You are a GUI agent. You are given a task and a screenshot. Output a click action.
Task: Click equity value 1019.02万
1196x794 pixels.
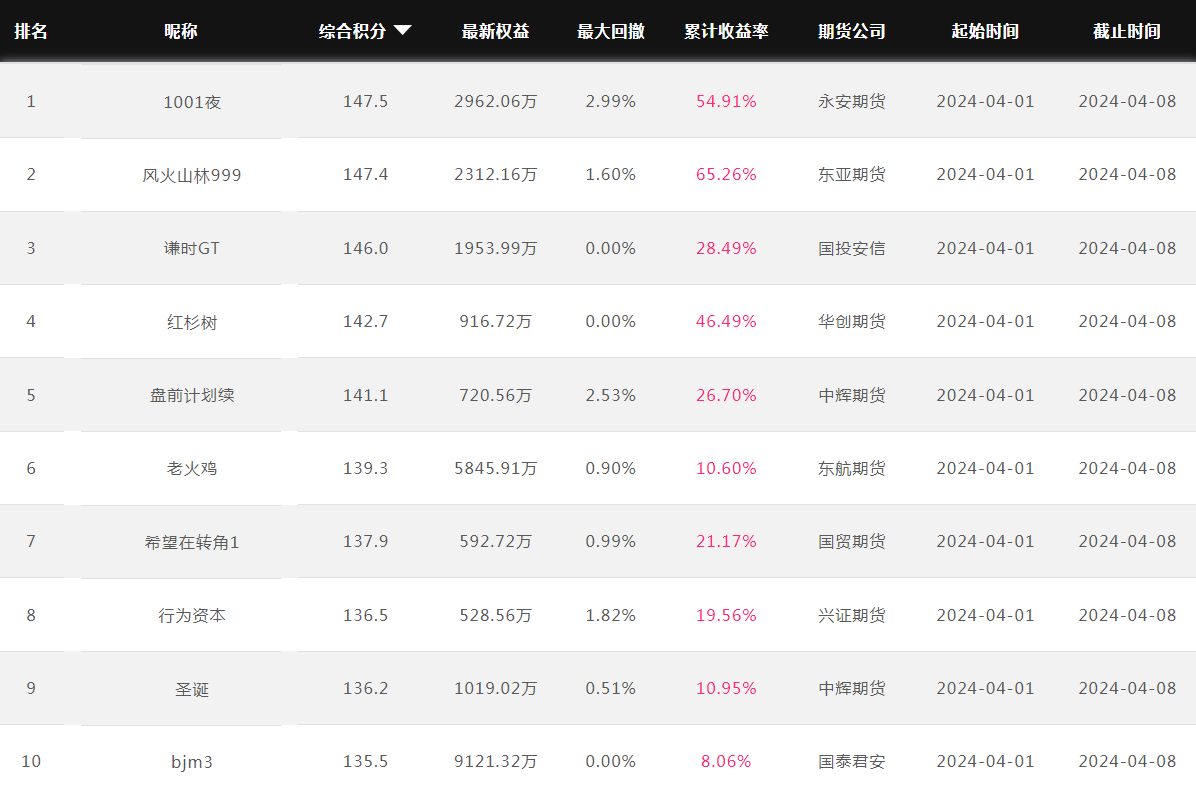point(496,688)
